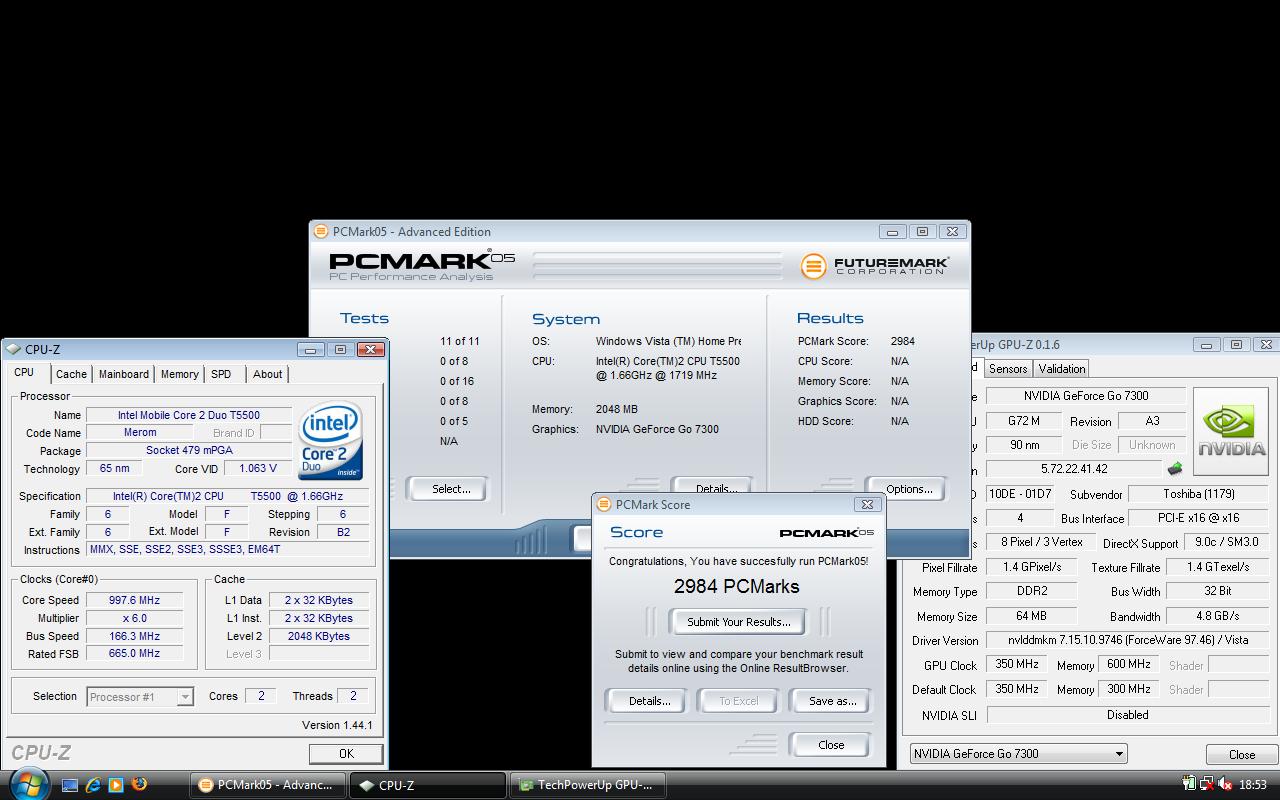
Task: Click CPU-Z title bar icon
Action: click(x=13, y=349)
